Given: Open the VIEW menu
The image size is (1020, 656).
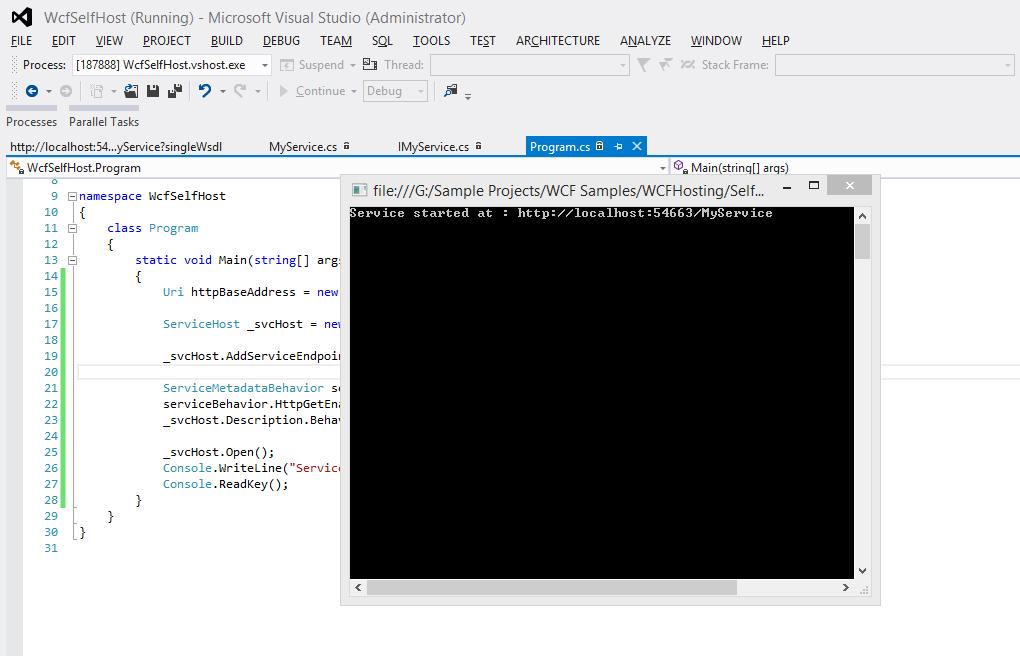Looking at the screenshot, I should (109, 40).
